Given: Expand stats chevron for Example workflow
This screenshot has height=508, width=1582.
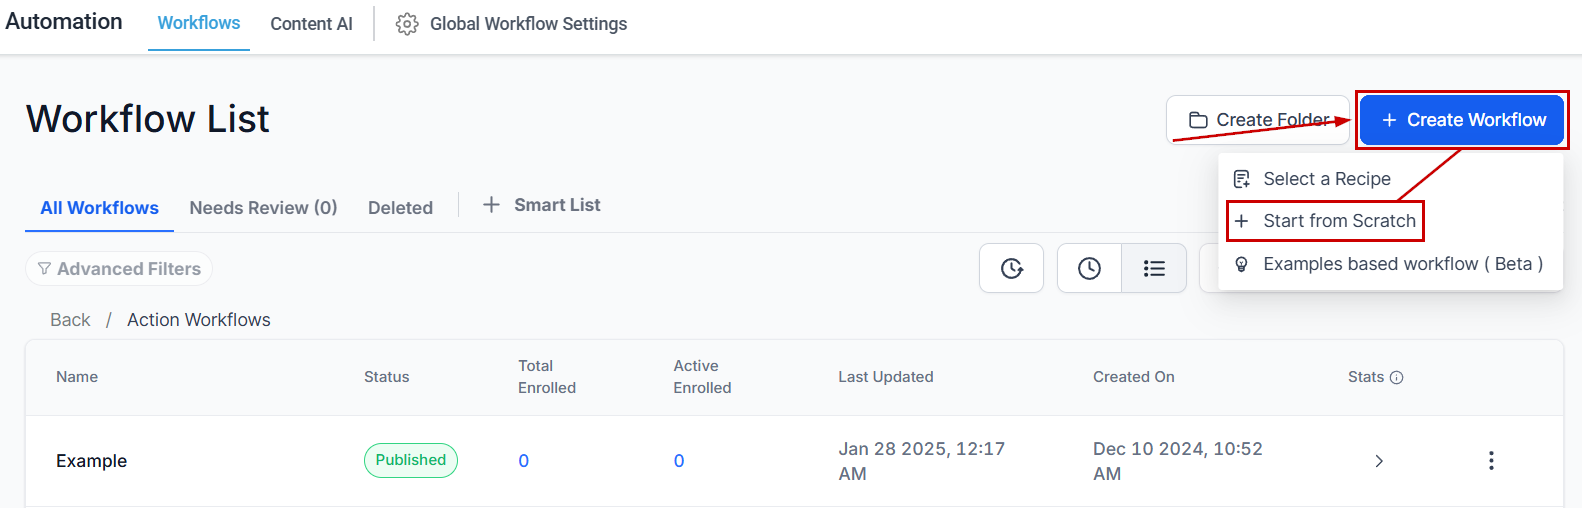Looking at the screenshot, I should pyautogui.click(x=1379, y=461).
